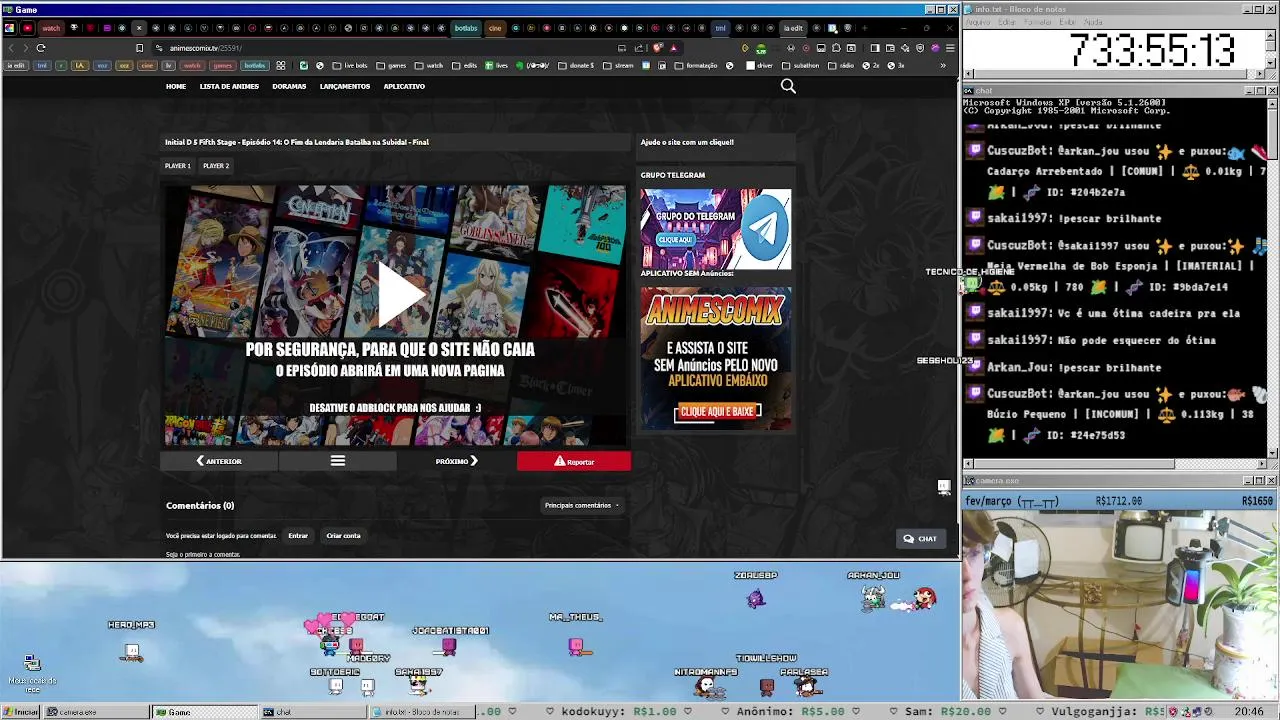1280x720 pixels.
Task: Open the 'games' bookmark folder
Action: point(390,66)
